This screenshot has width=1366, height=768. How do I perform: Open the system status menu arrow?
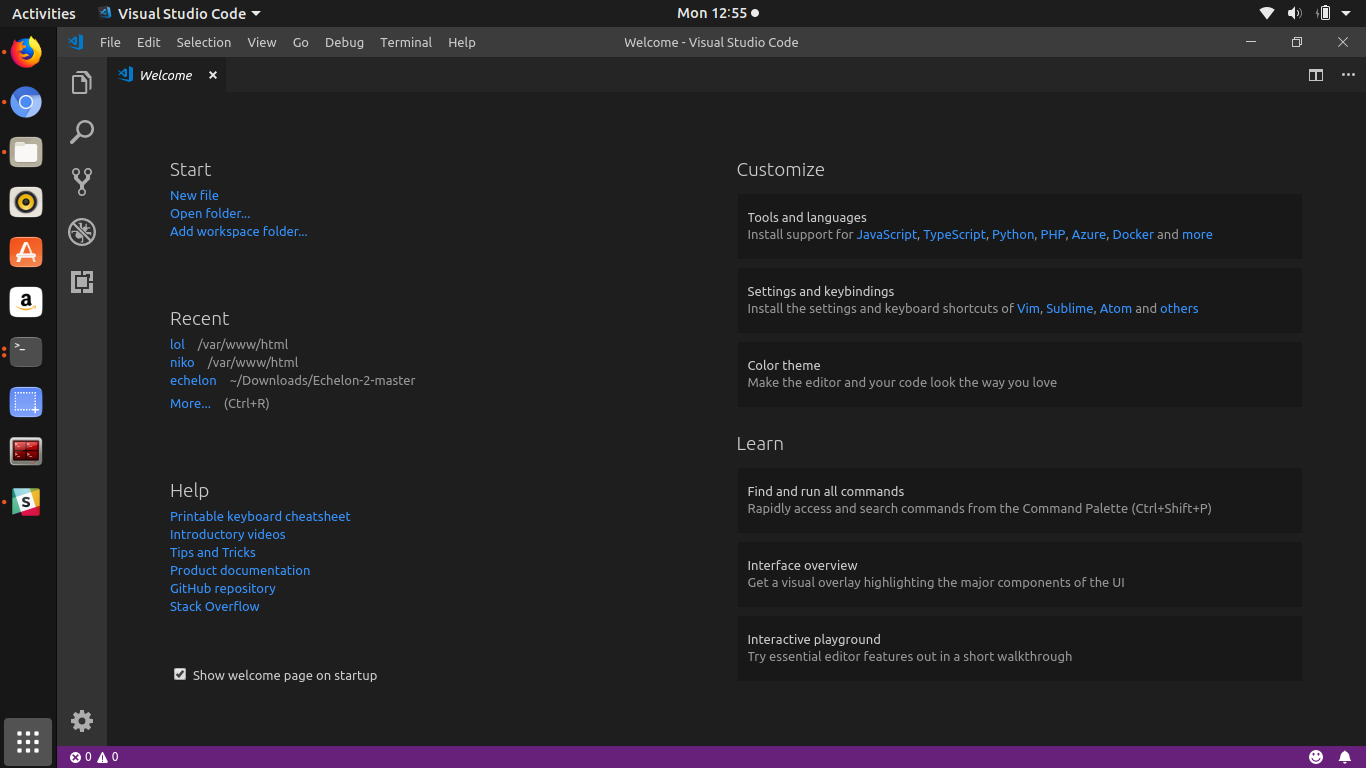(1345, 13)
